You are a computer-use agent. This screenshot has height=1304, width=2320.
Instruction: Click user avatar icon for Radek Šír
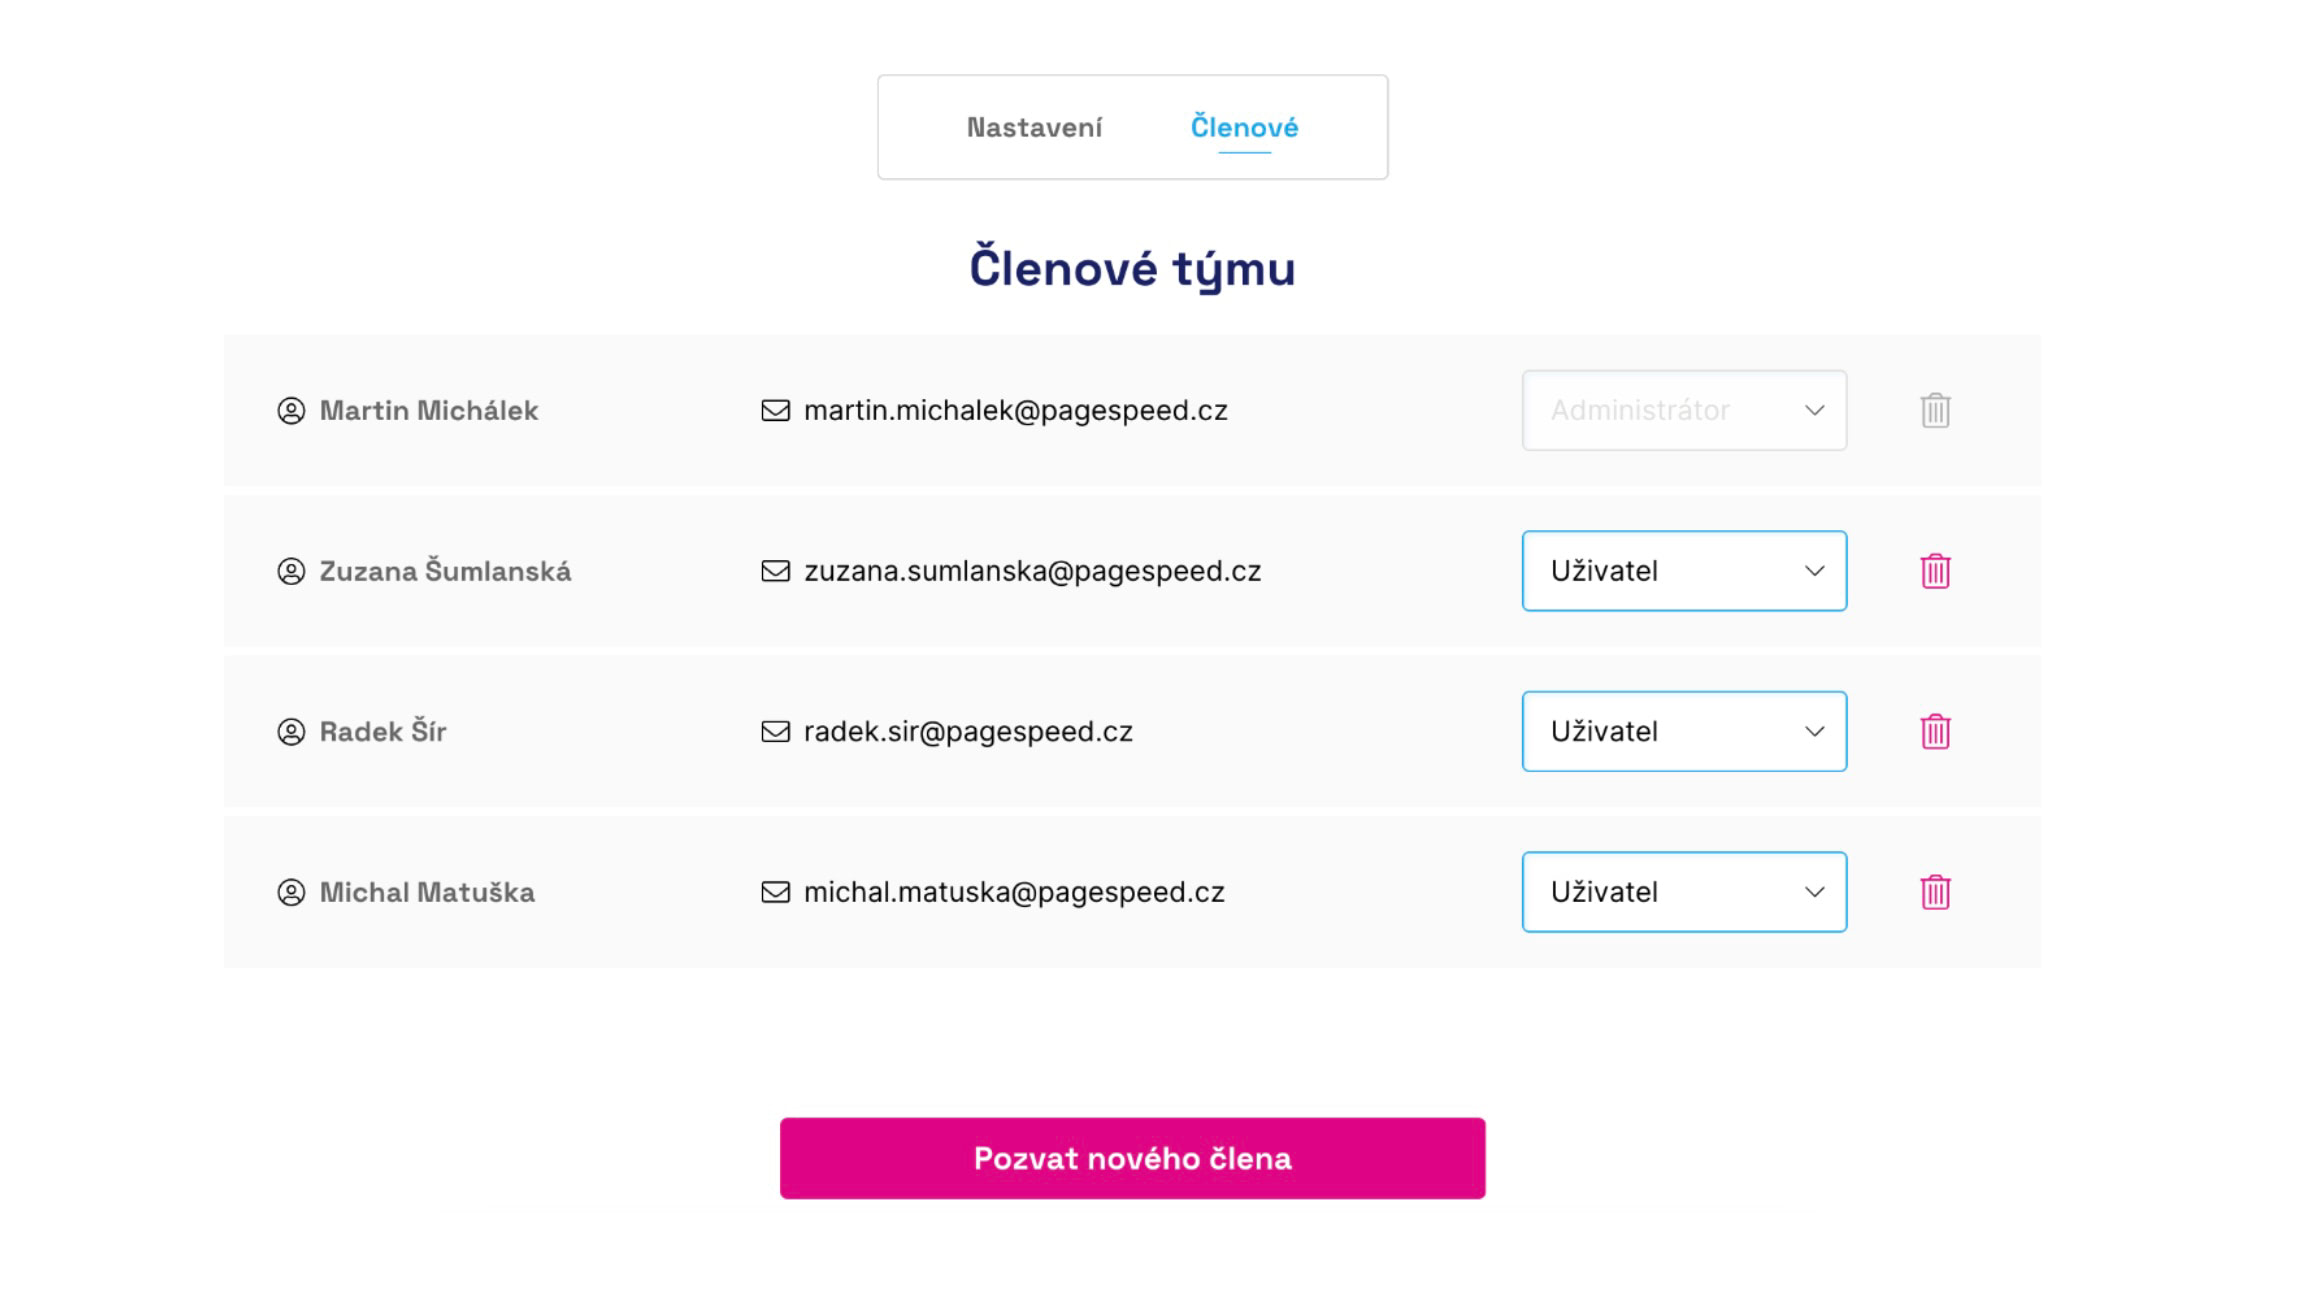[x=291, y=732]
